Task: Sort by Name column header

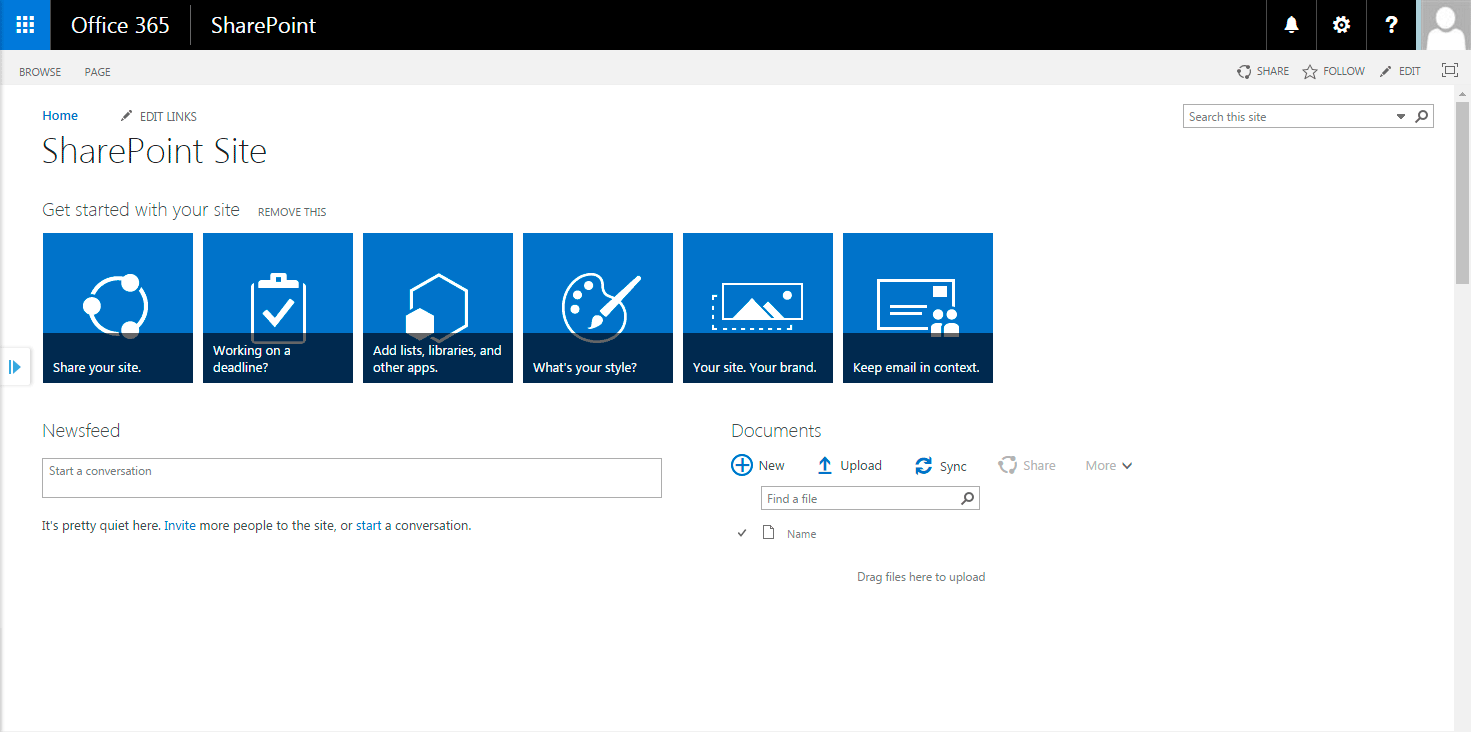Action: tap(802, 534)
